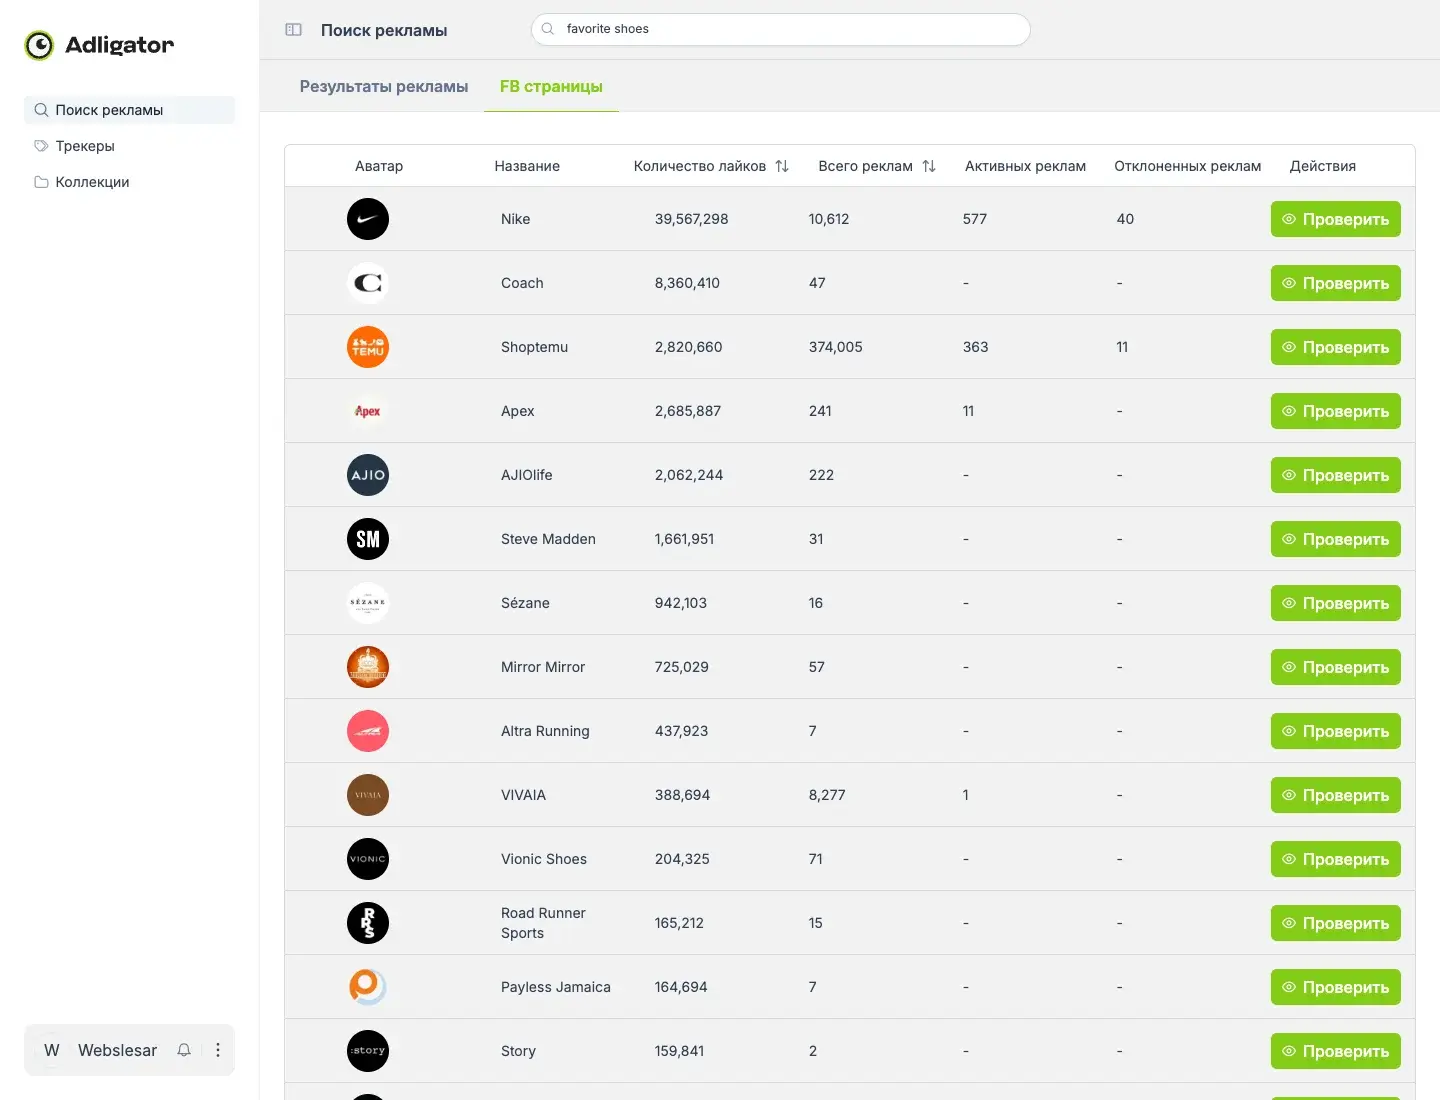1440x1100 pixels.
Task: Click the Nike page name
Action: pyautogui.click(x=516, y=219)
